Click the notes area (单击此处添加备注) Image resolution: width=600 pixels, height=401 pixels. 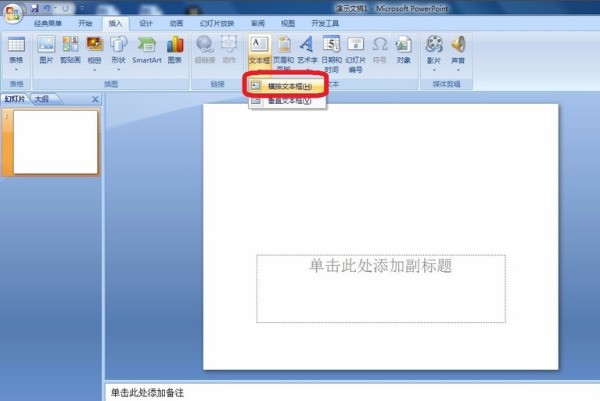pos(352,393)
